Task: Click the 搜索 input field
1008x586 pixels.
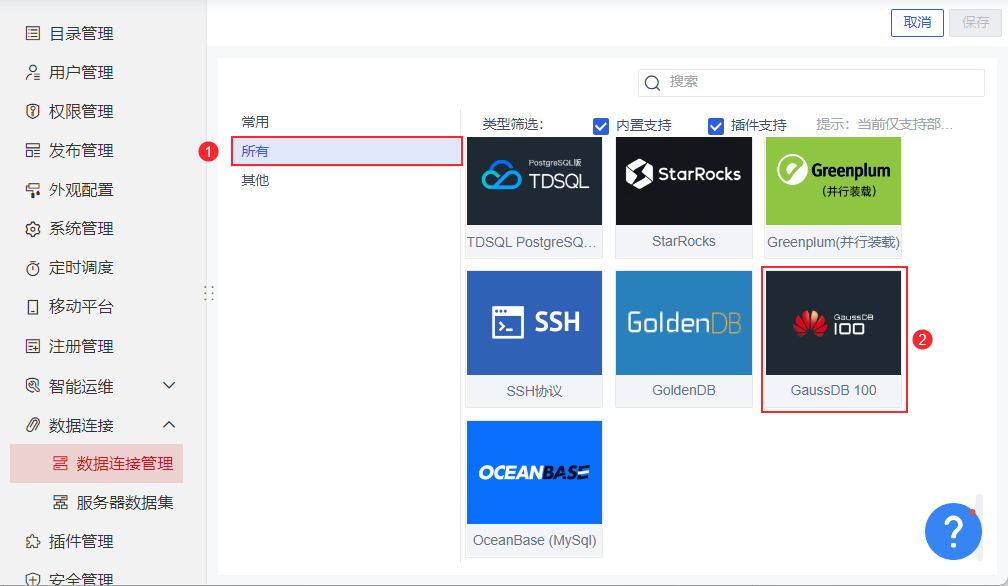Action: point(811,83)
